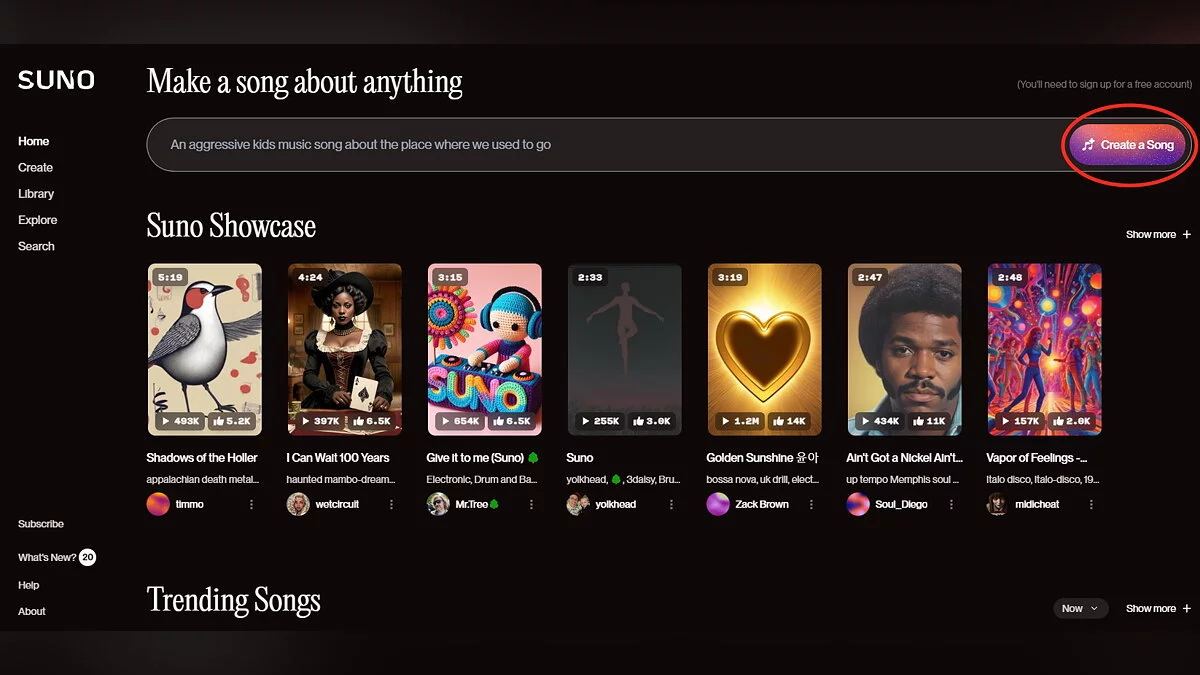The height and width of the screenshot is (675, 1200).
Task: Open the Now trending filter dropdown
Action: coord(1080,608)
